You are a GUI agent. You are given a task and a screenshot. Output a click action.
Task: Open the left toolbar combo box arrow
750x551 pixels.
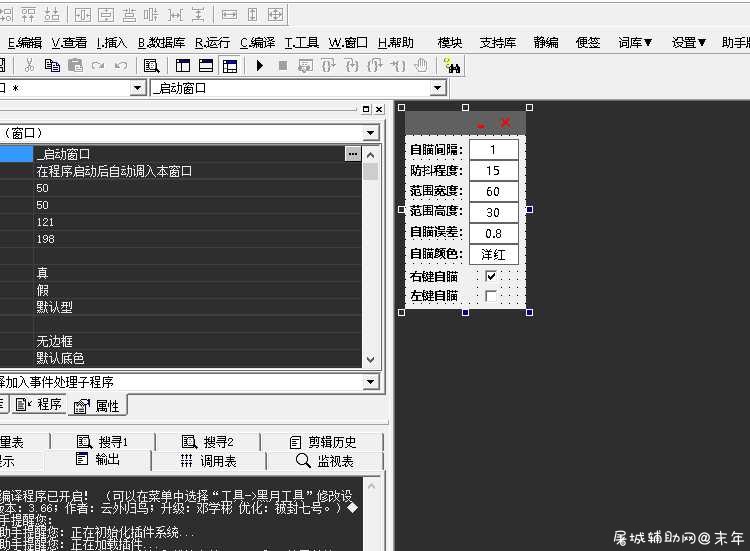(x=137, y=88)
